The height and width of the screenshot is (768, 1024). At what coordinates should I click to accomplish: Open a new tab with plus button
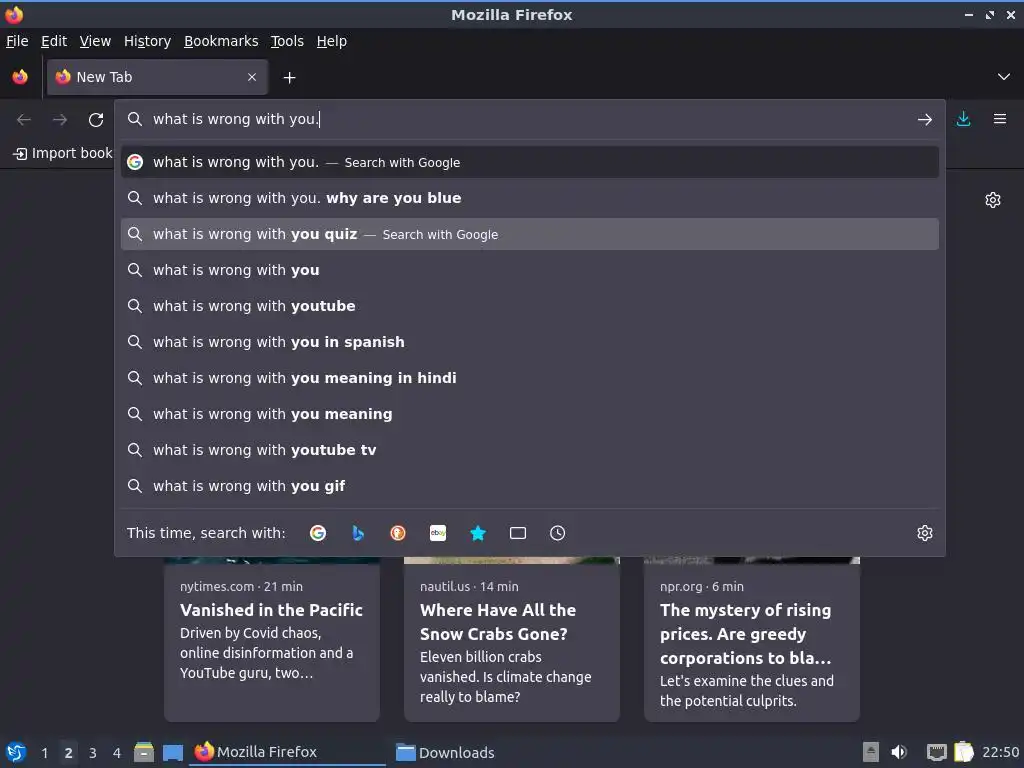coord(289,78)
